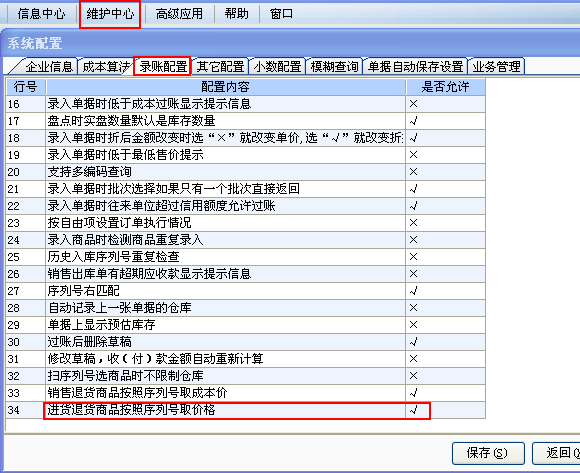This screenshot has width=580, height=473.
Task: Switch to the 其它配置 tab
Action: click(220, 67)
